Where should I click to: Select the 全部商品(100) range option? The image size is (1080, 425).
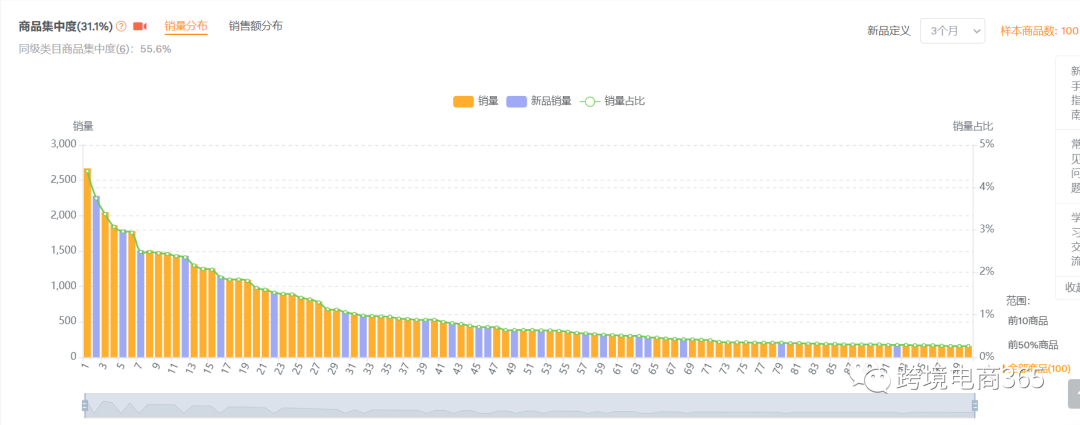[x=1041, y=369]
